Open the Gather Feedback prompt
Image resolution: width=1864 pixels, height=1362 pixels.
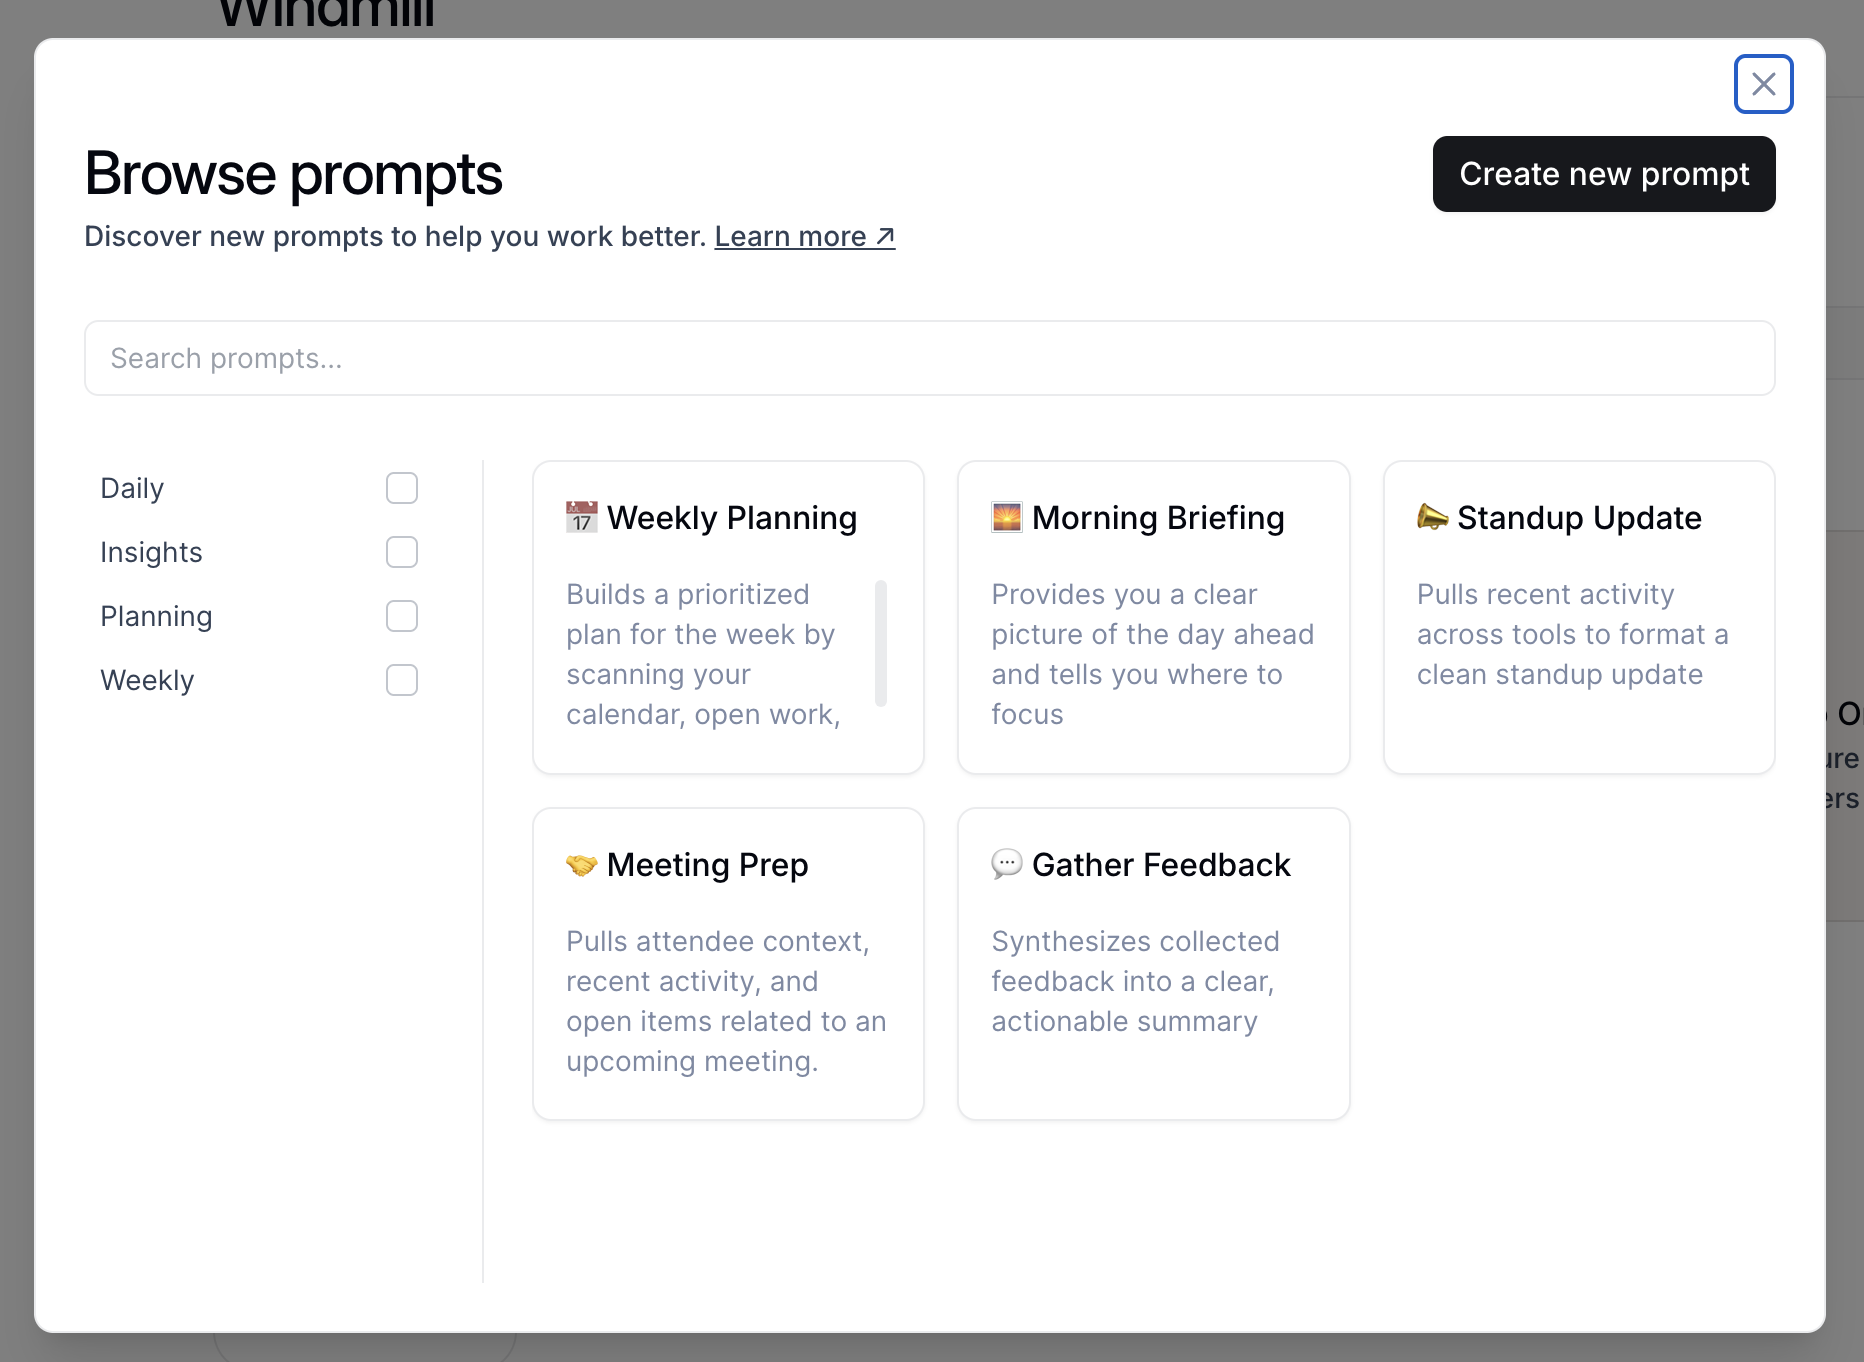click(1153, 963)
